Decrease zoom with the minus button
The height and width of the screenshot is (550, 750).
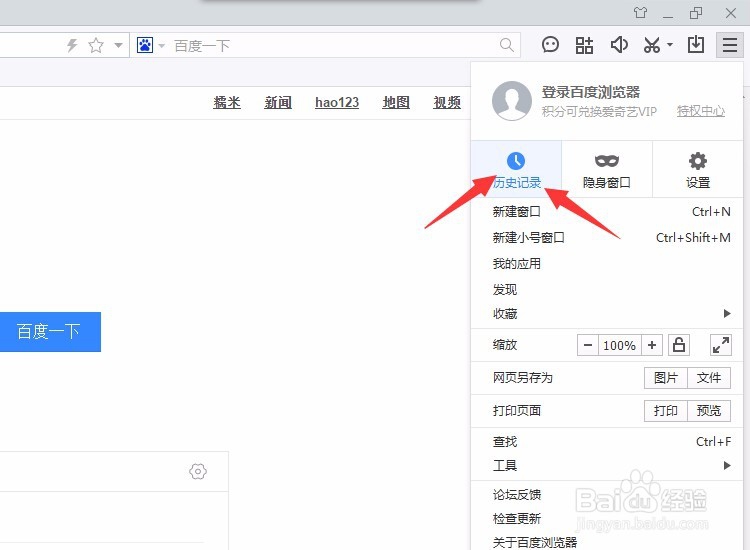coord(588,345)
